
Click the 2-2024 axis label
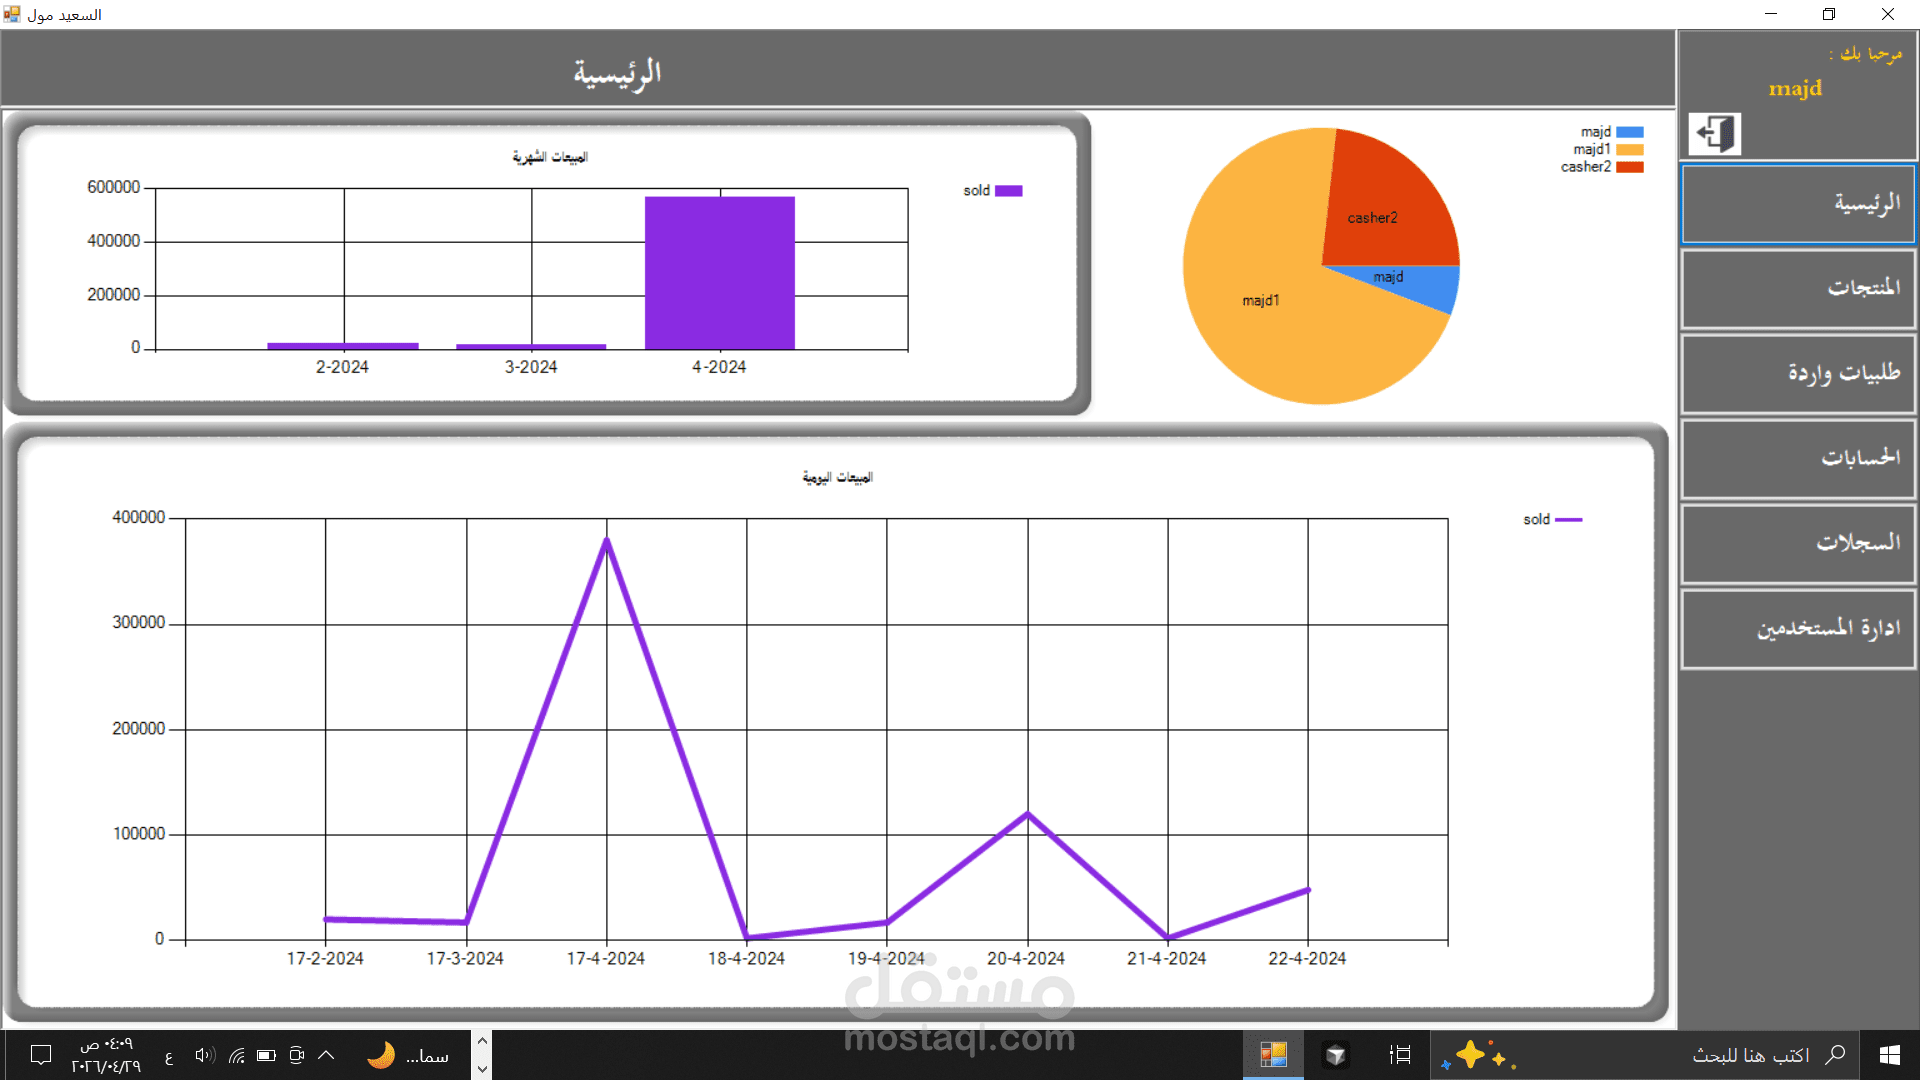[x=342, y=367]
